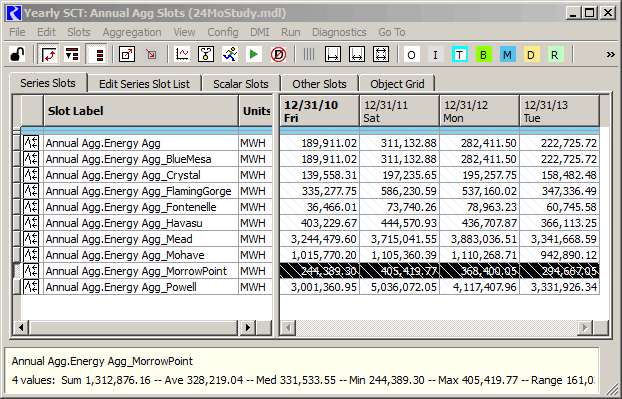The height and width of the screenshot is (399, 622).
Task: Open the Run menu
Action: coord(290,32)
